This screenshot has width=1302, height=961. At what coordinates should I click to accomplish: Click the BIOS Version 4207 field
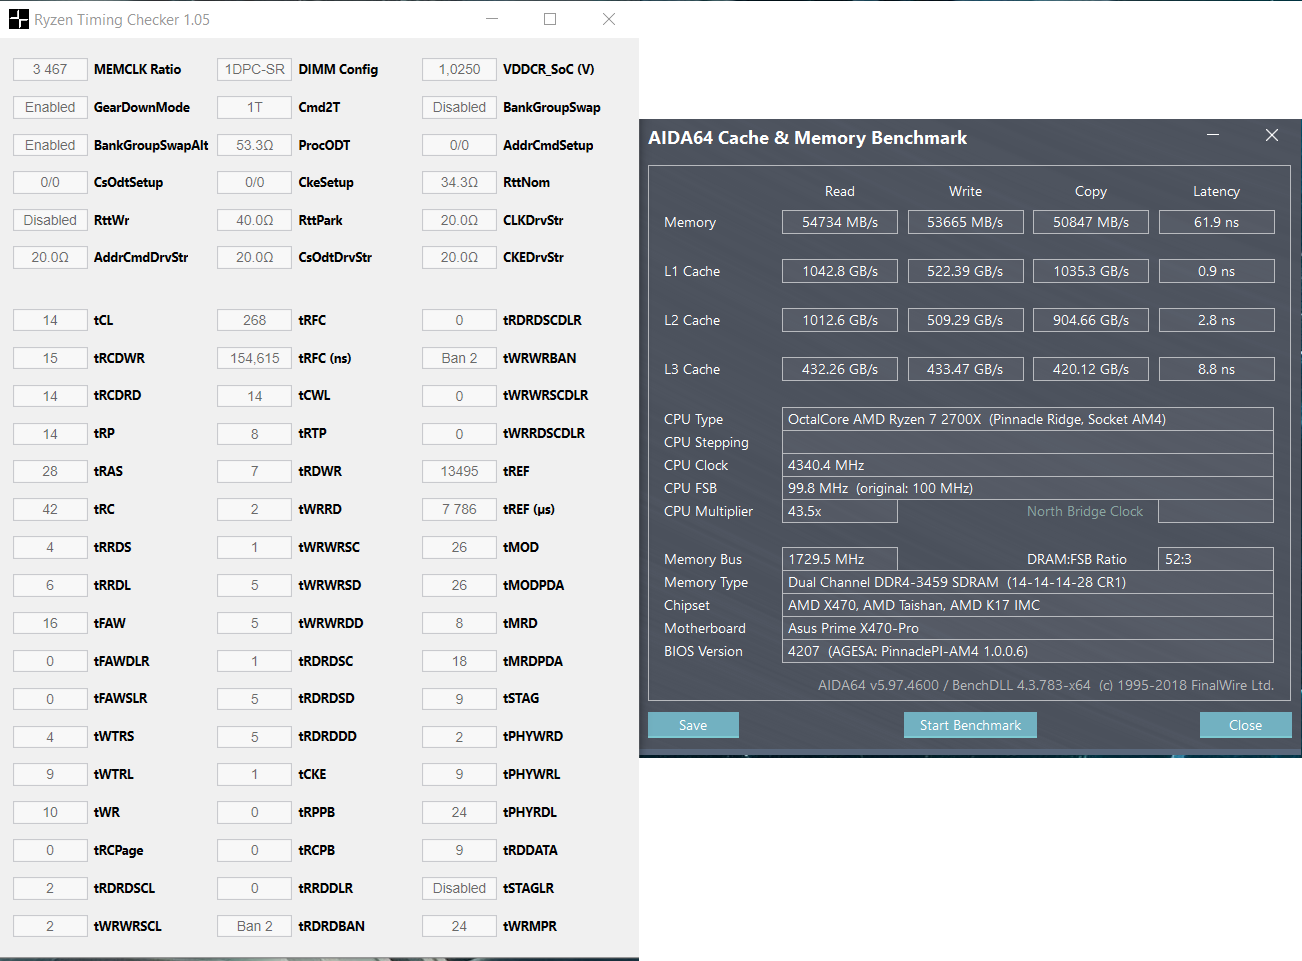(x=1027, y=651)
